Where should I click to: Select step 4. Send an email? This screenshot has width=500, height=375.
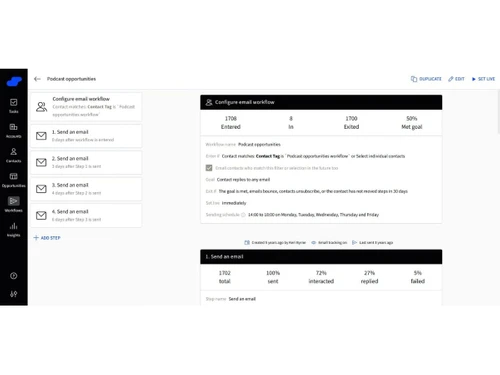click(86, 215)
